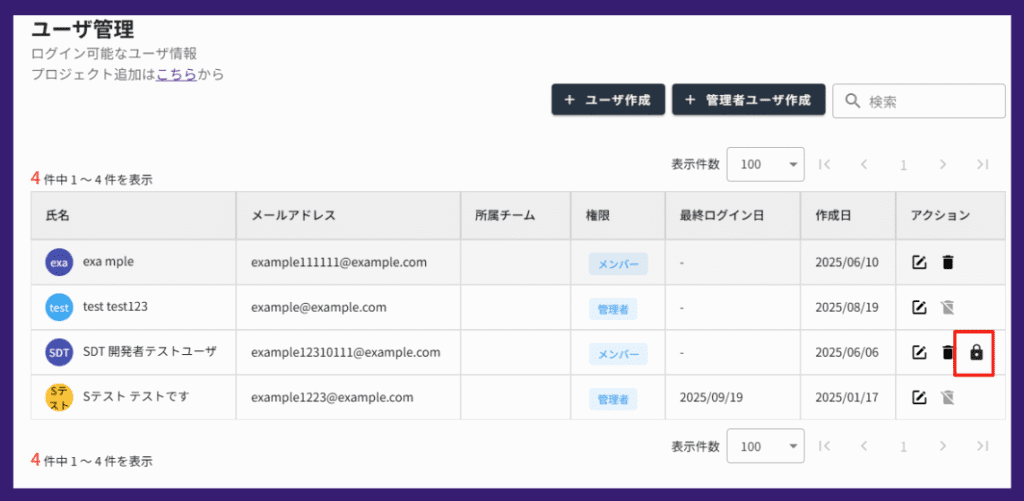Click the ユーザ作成 button
The height and width of the screenshot is (501, 1024).
(608, 100)
